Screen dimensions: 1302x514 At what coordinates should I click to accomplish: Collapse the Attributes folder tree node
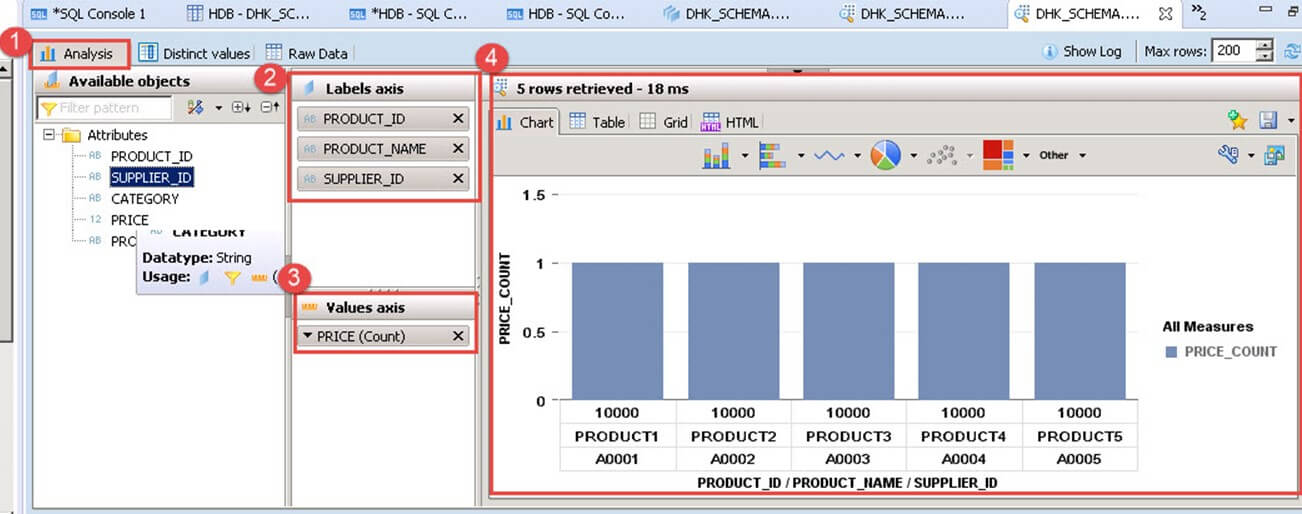pyautogui.click(x=49, y=135)
